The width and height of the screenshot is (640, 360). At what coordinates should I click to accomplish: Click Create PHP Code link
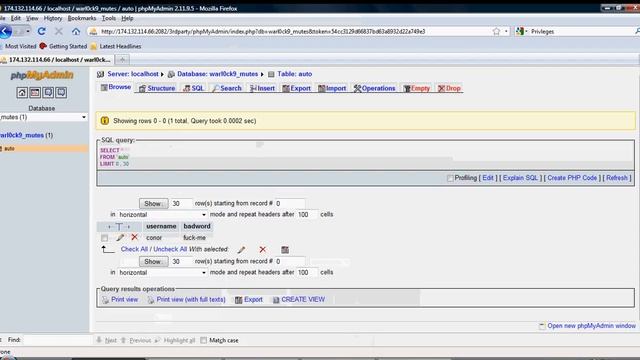point(572,178)
